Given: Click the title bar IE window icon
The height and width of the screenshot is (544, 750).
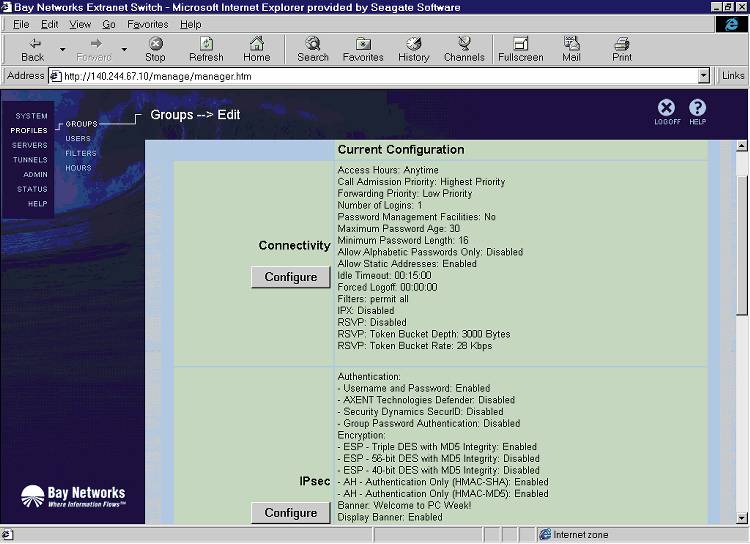Looking at the screenshot, I should pos(6,7).
